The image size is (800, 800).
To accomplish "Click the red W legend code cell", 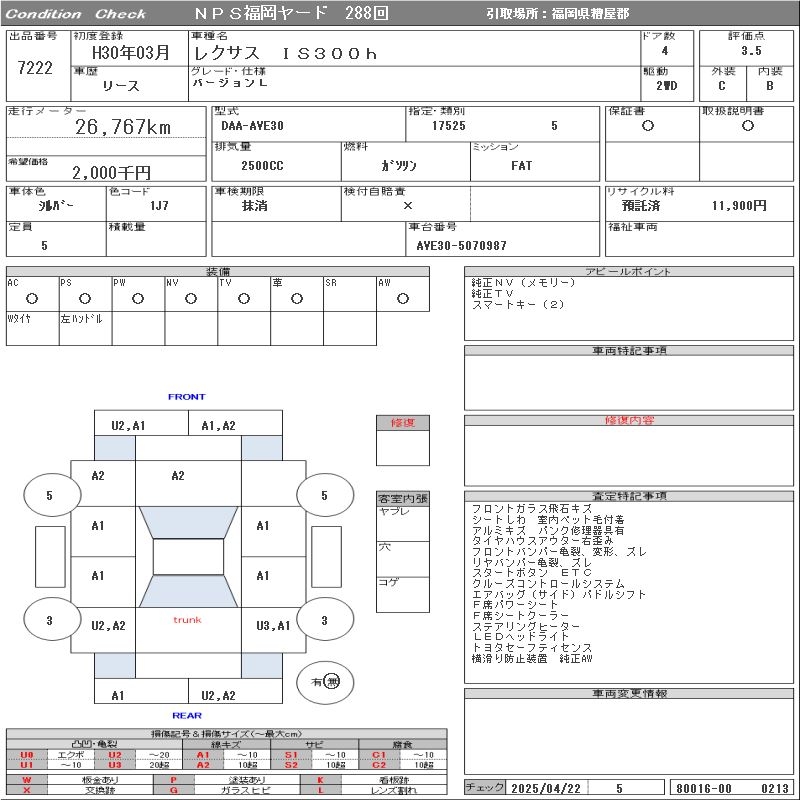I will 27,779.
